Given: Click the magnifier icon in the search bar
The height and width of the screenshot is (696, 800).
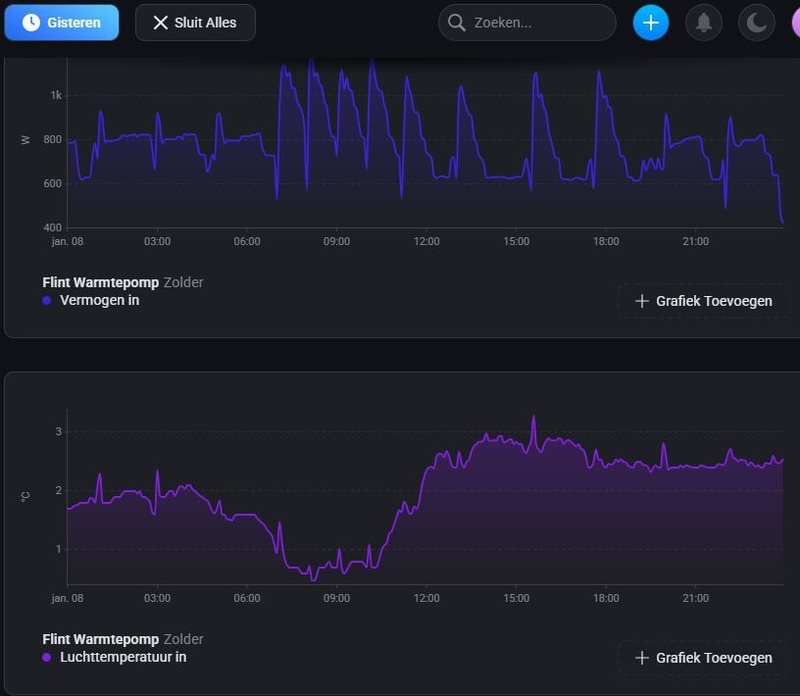Looking at the screenshot, I should click(457, 22).
